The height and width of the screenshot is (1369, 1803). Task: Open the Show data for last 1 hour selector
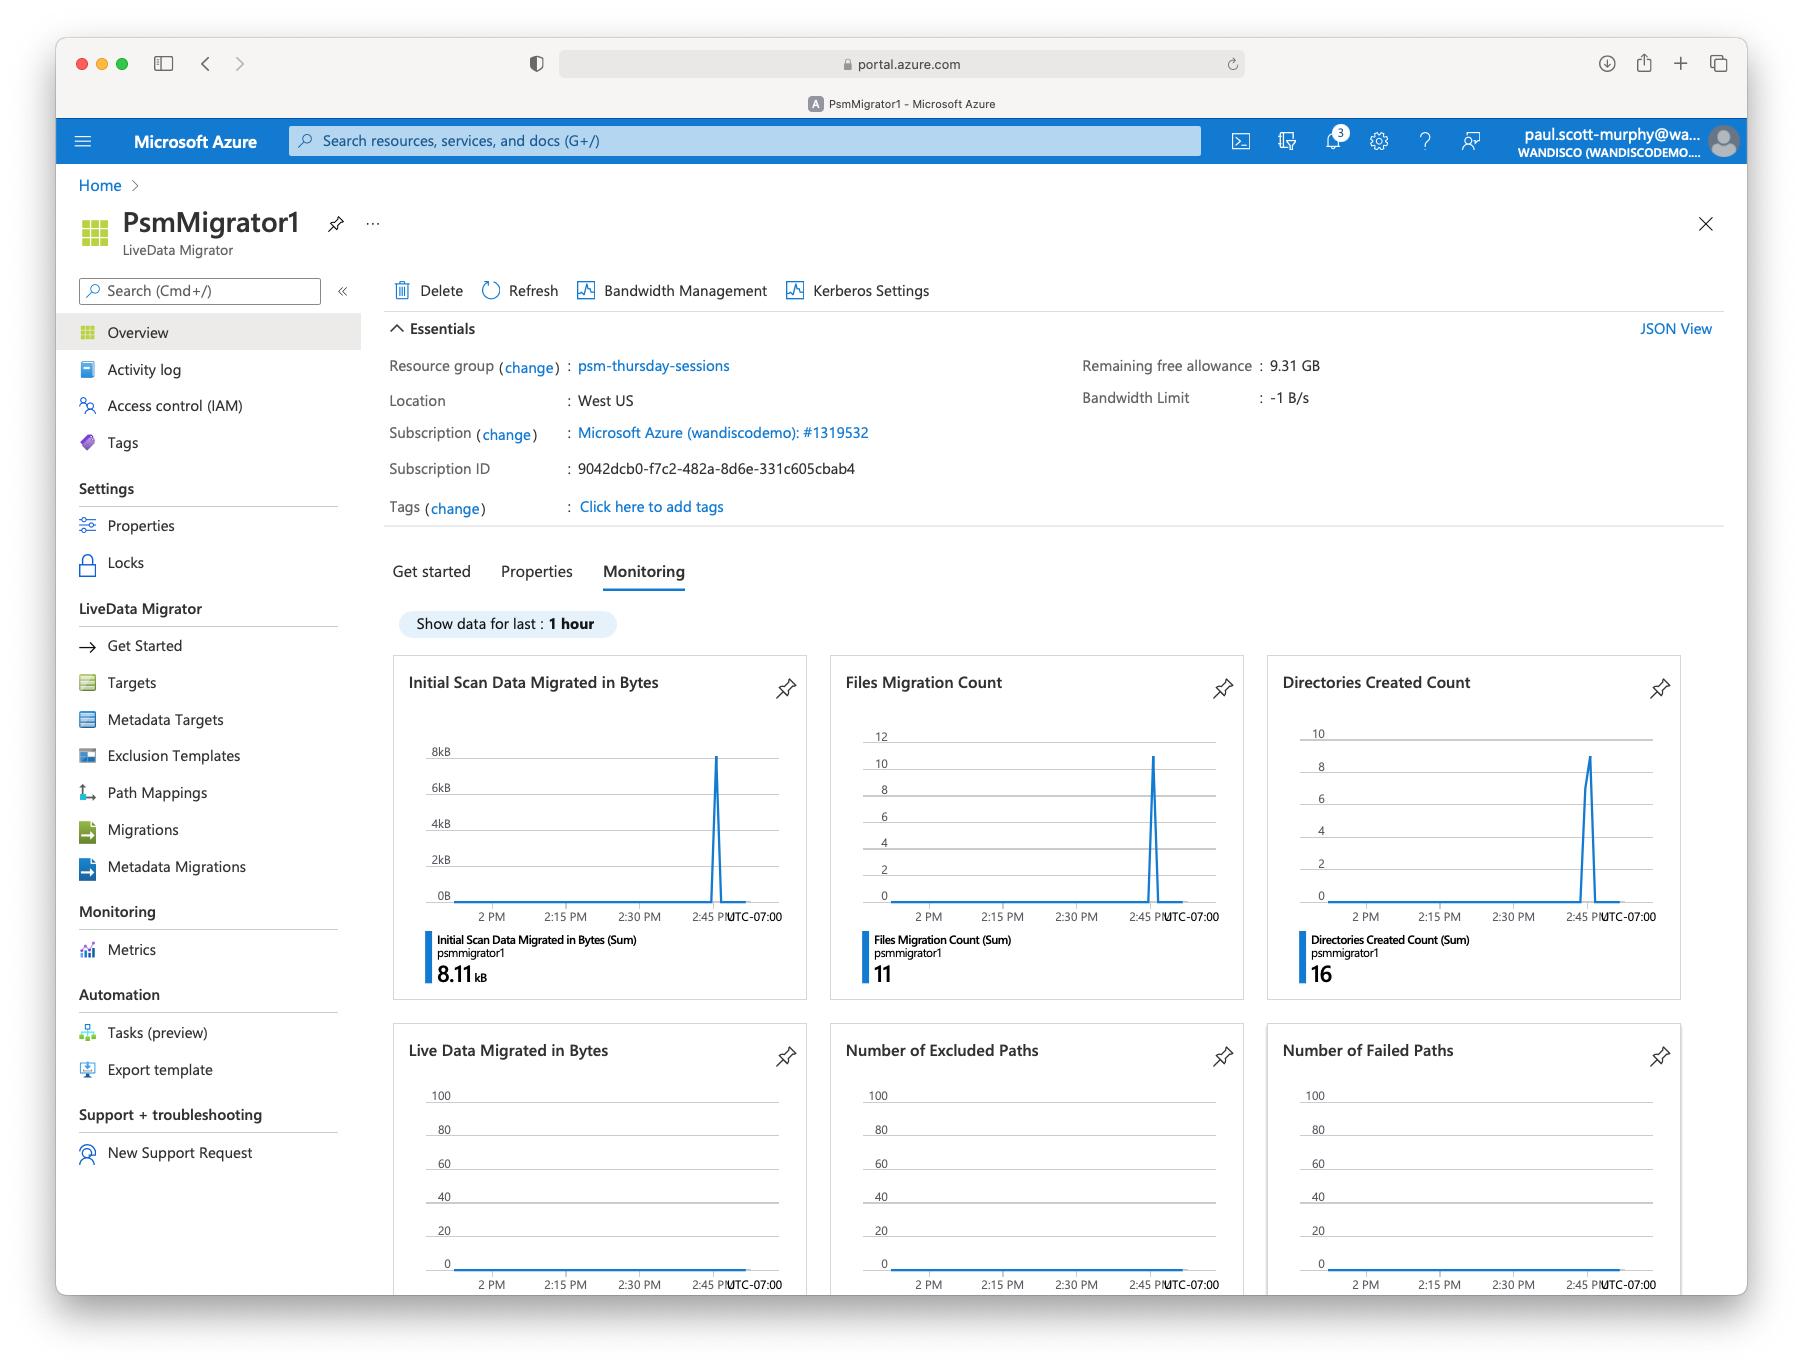(x=507, y=624)
